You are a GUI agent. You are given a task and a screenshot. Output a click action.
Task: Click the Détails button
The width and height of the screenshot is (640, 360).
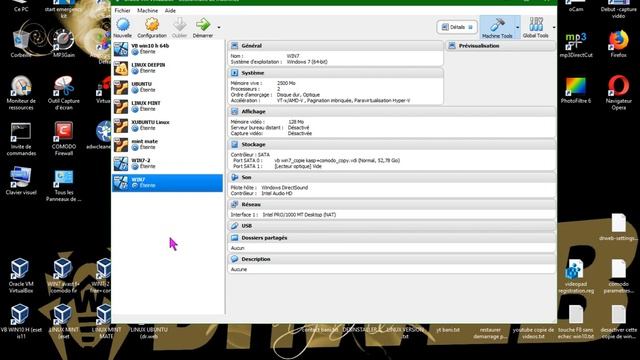click(x=457, y=27)
